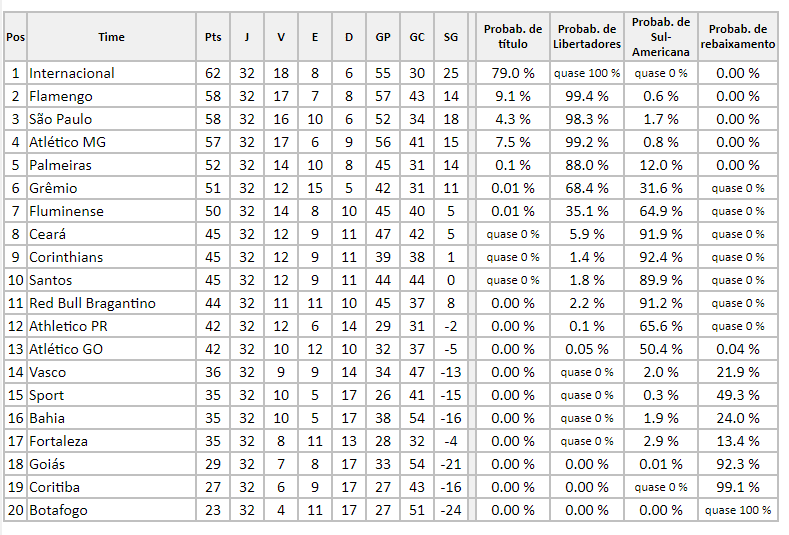Click the Probab. de Libertadores header
789x535 pixels.
click(x=587, y=37)
